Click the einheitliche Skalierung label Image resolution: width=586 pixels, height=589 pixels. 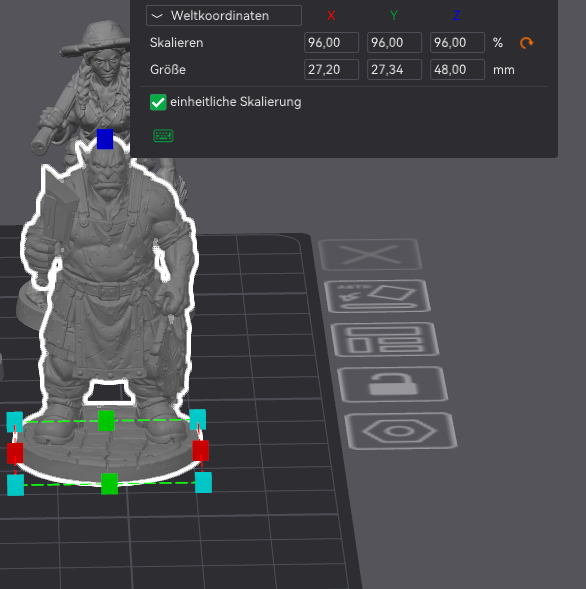point(236,102)
